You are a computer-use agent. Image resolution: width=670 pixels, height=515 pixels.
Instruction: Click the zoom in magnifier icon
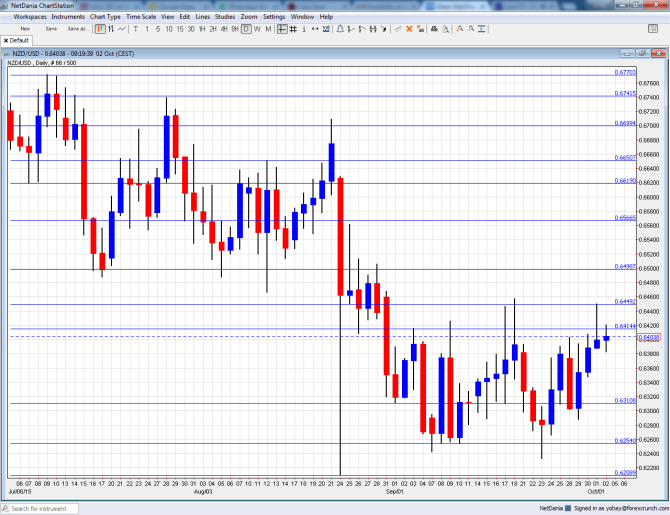coord(460,29)
